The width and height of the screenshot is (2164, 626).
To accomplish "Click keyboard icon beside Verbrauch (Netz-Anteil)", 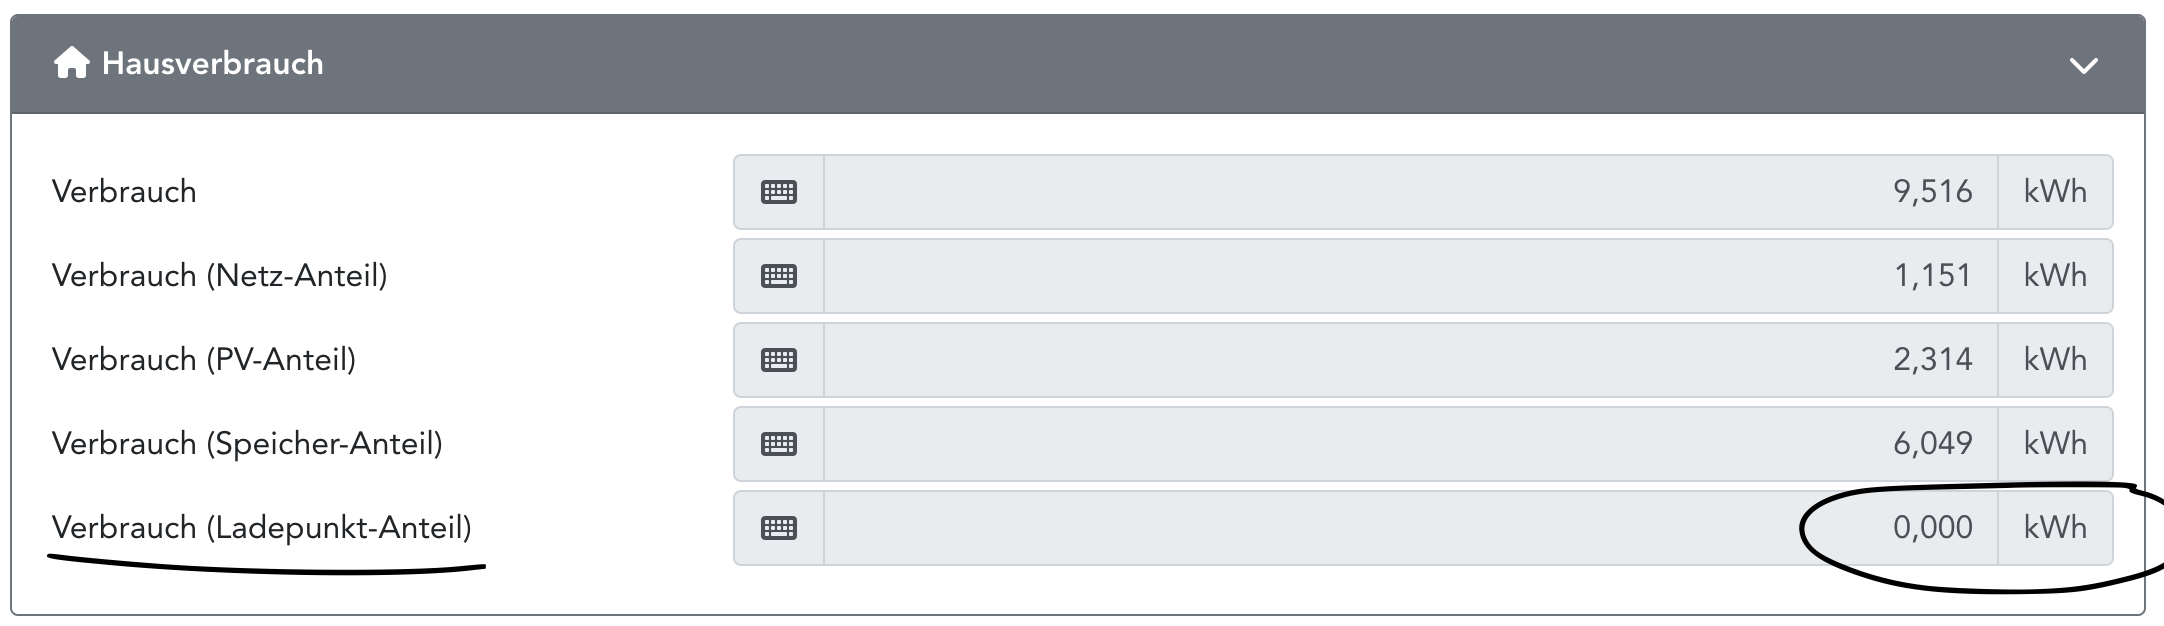I will [x=779, y=276].
